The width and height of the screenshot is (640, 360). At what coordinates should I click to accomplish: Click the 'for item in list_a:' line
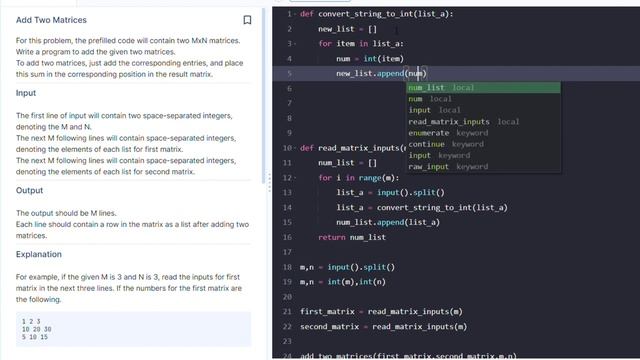click(x=361, y=44)
